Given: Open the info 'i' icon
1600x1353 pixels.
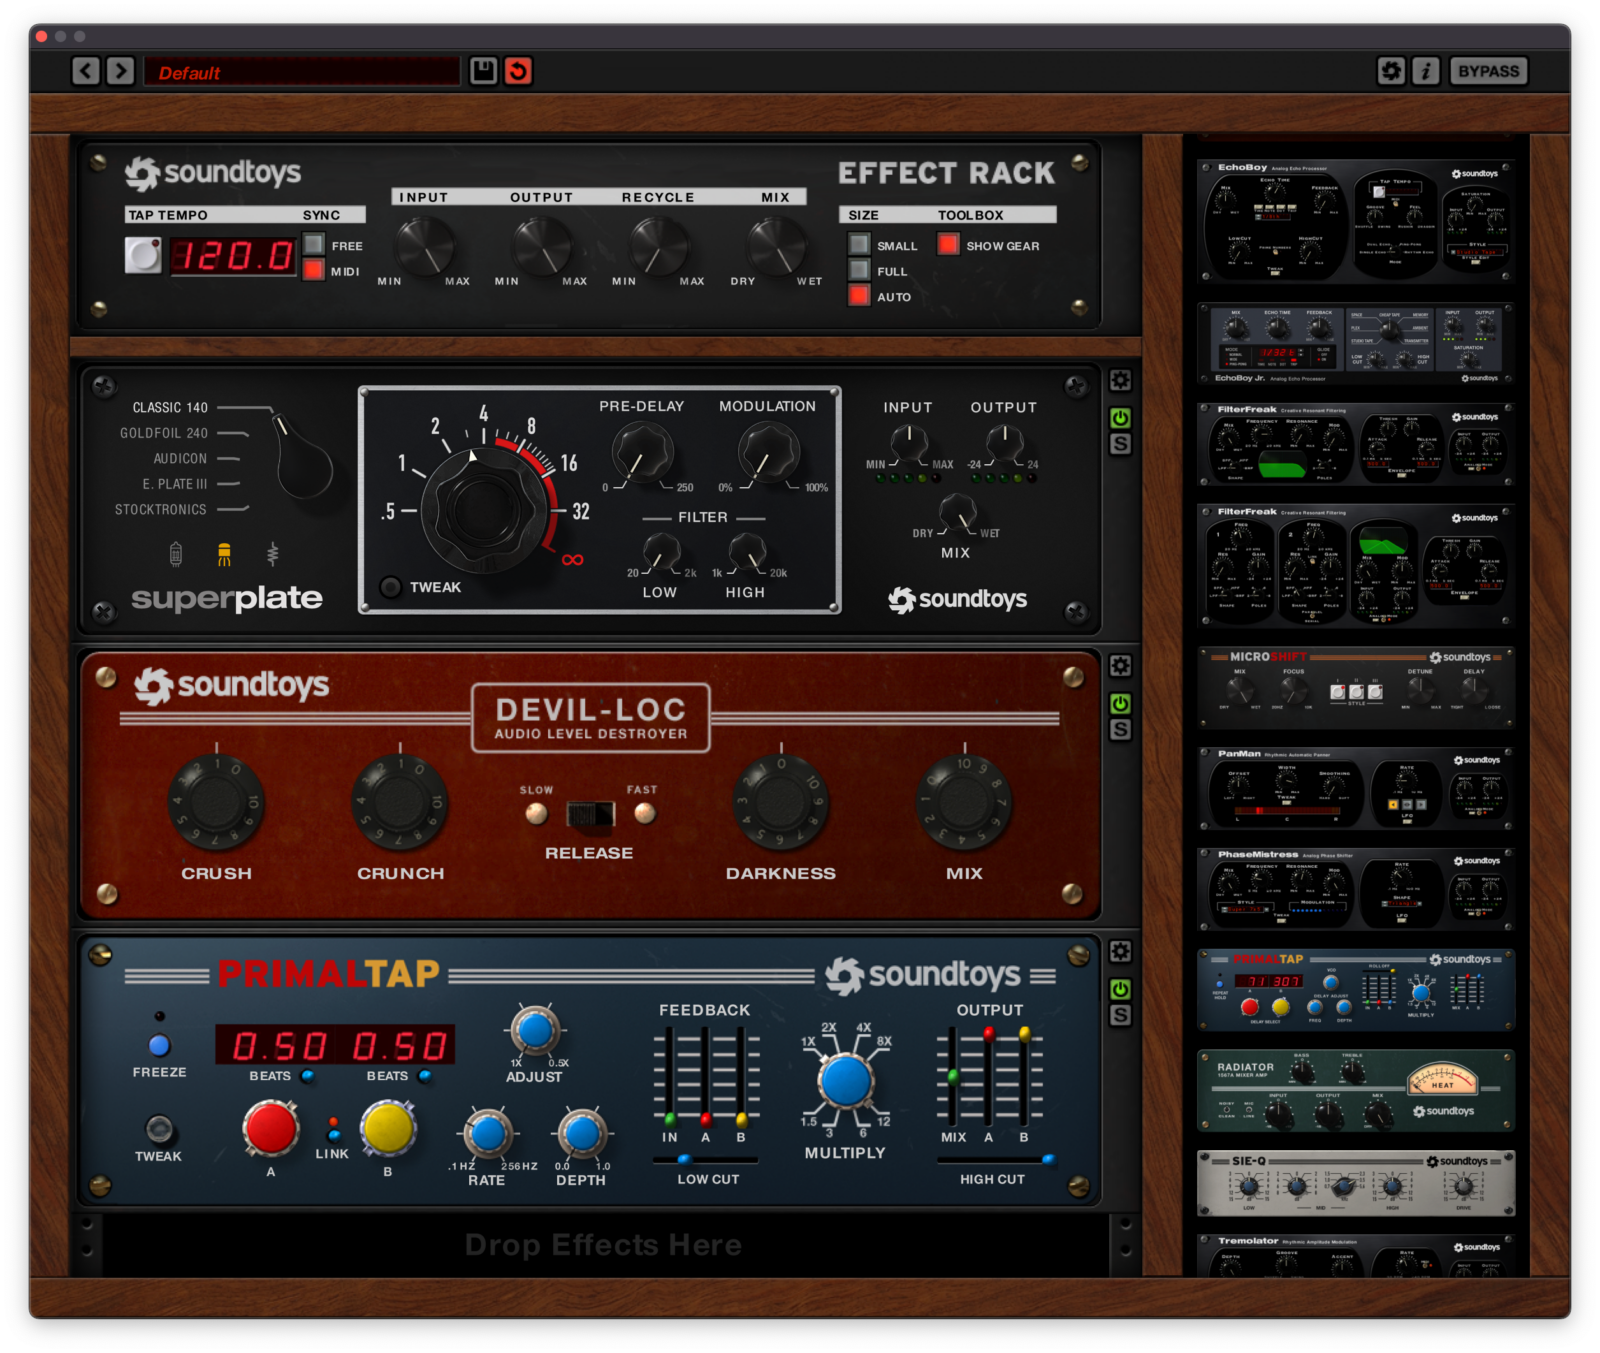Looking at the screenshot, I should click(1426, 71).
